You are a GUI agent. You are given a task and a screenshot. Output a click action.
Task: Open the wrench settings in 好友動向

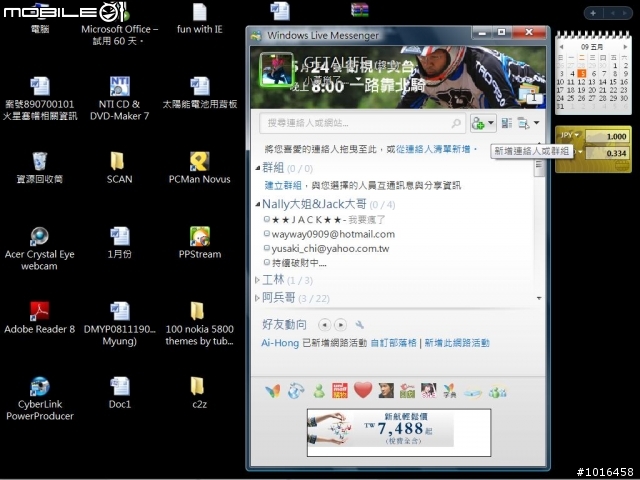pos(360,325)
